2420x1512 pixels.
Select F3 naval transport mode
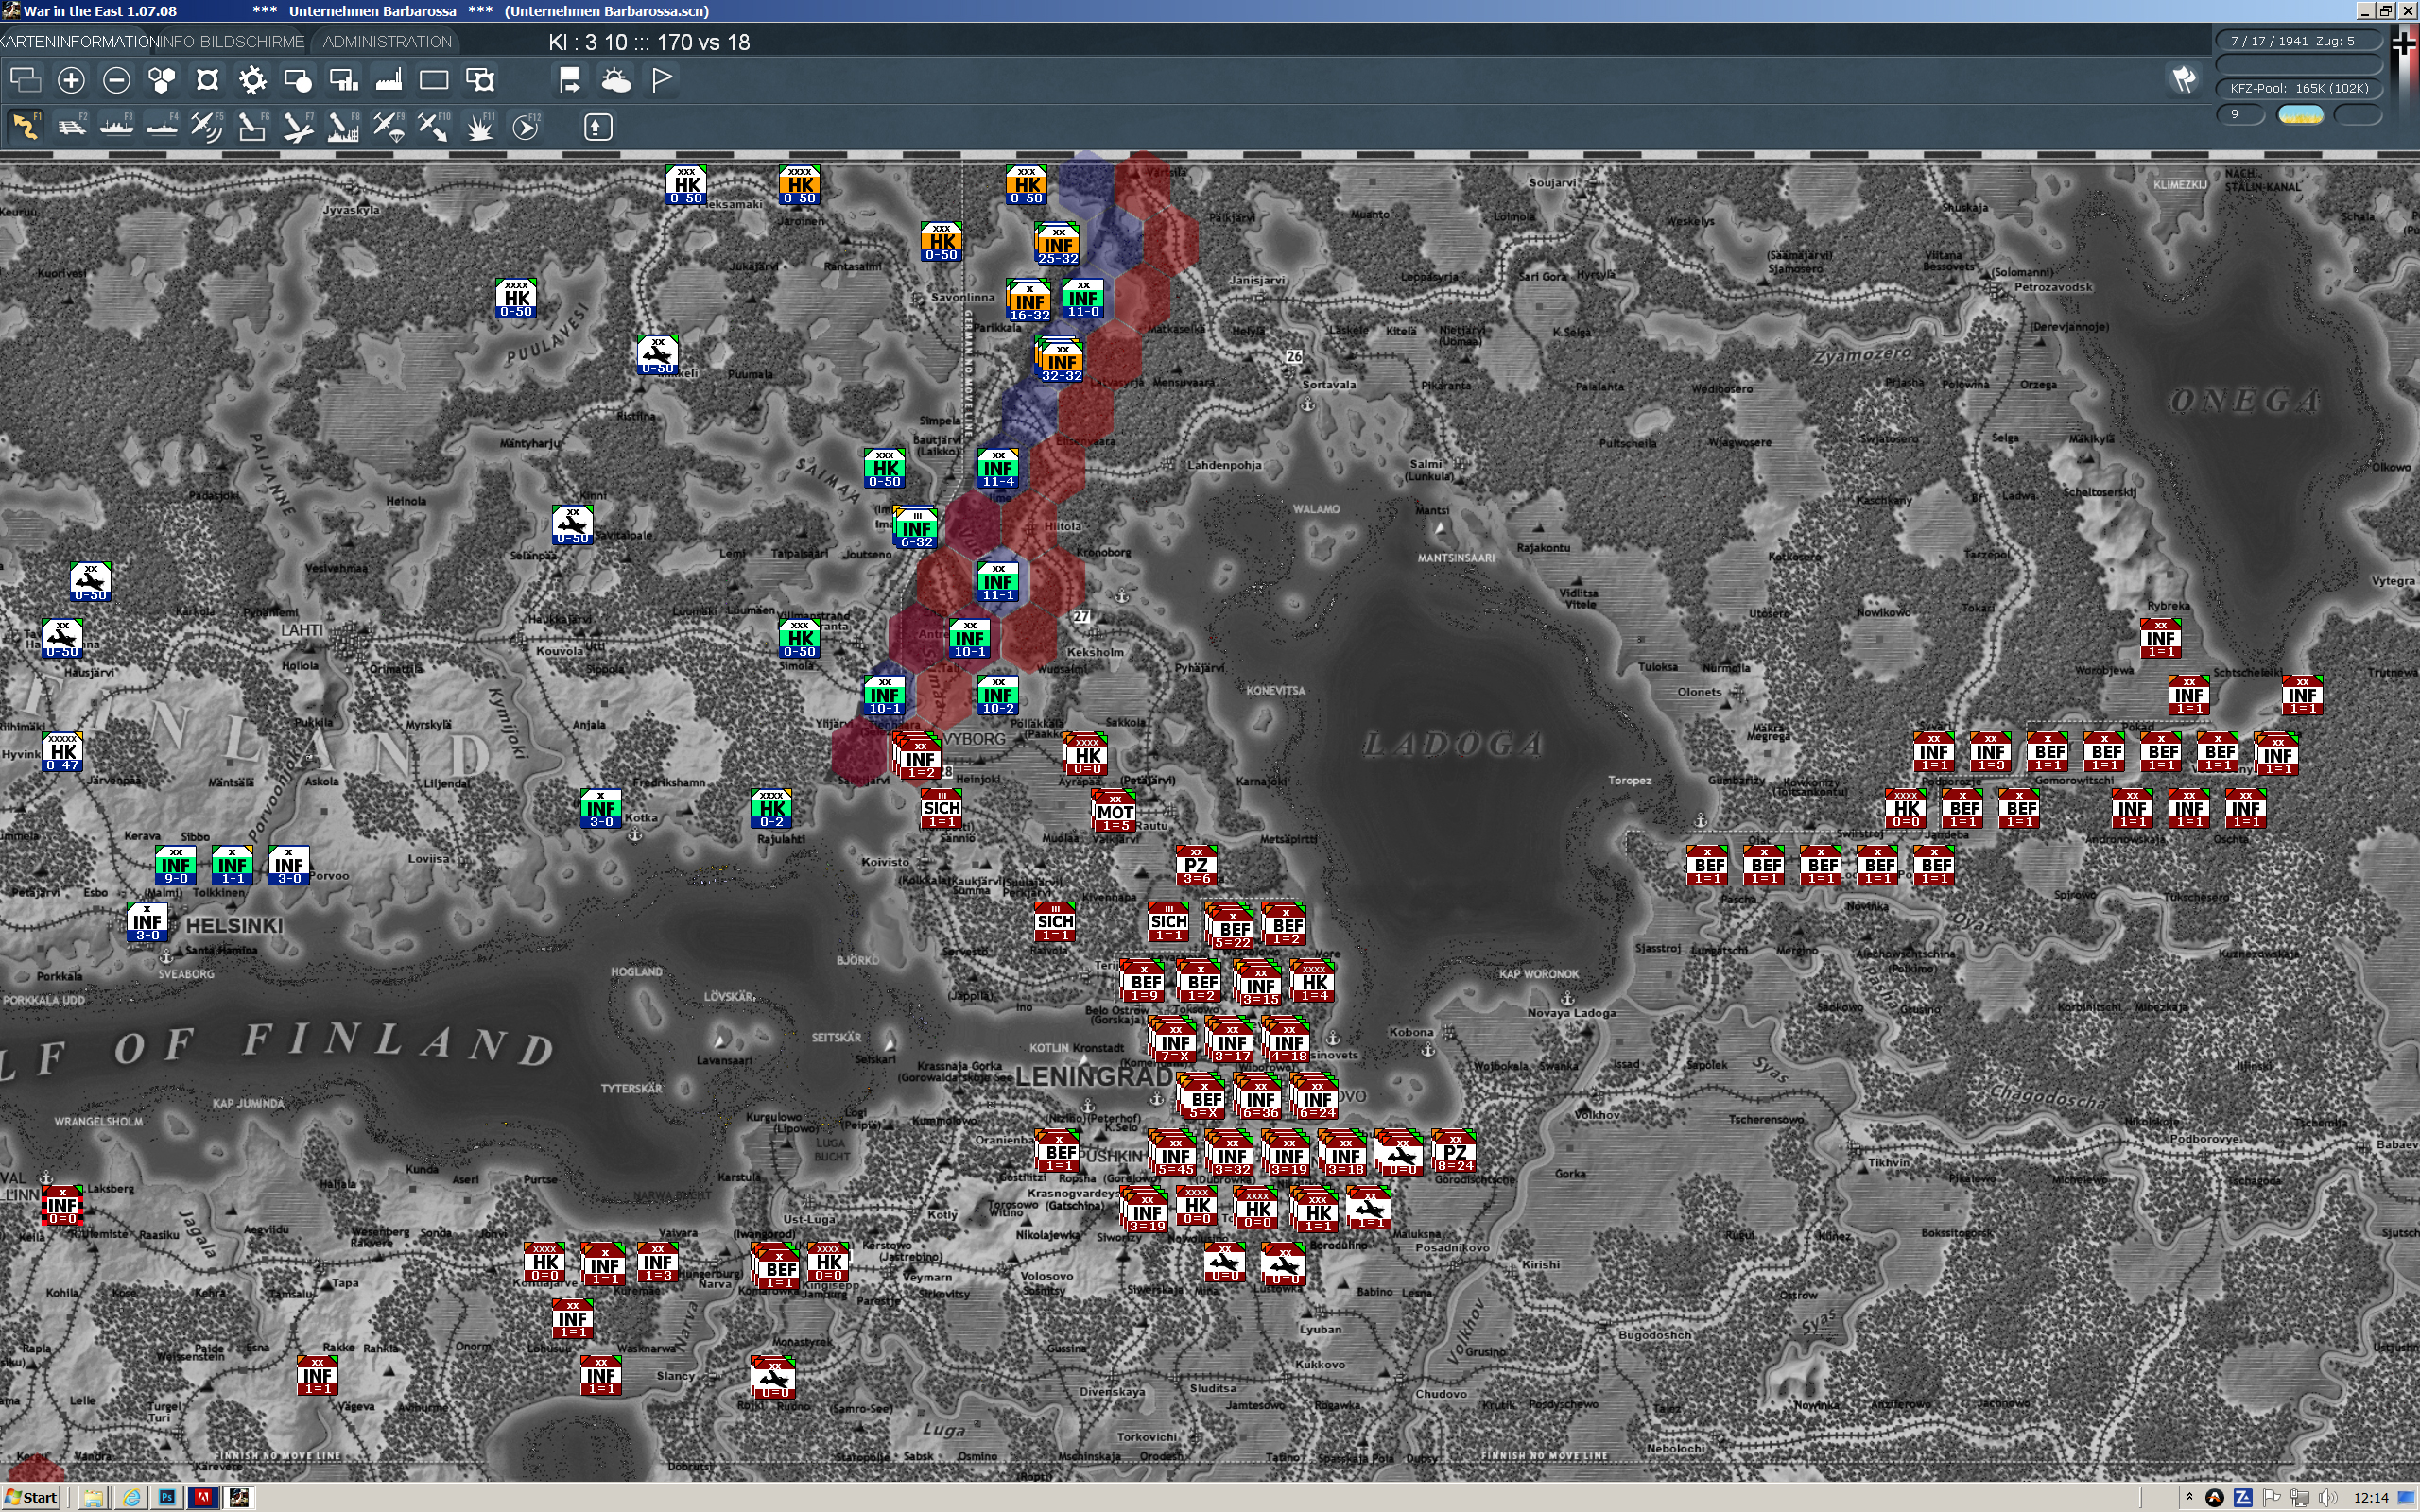tap(117, 127)
